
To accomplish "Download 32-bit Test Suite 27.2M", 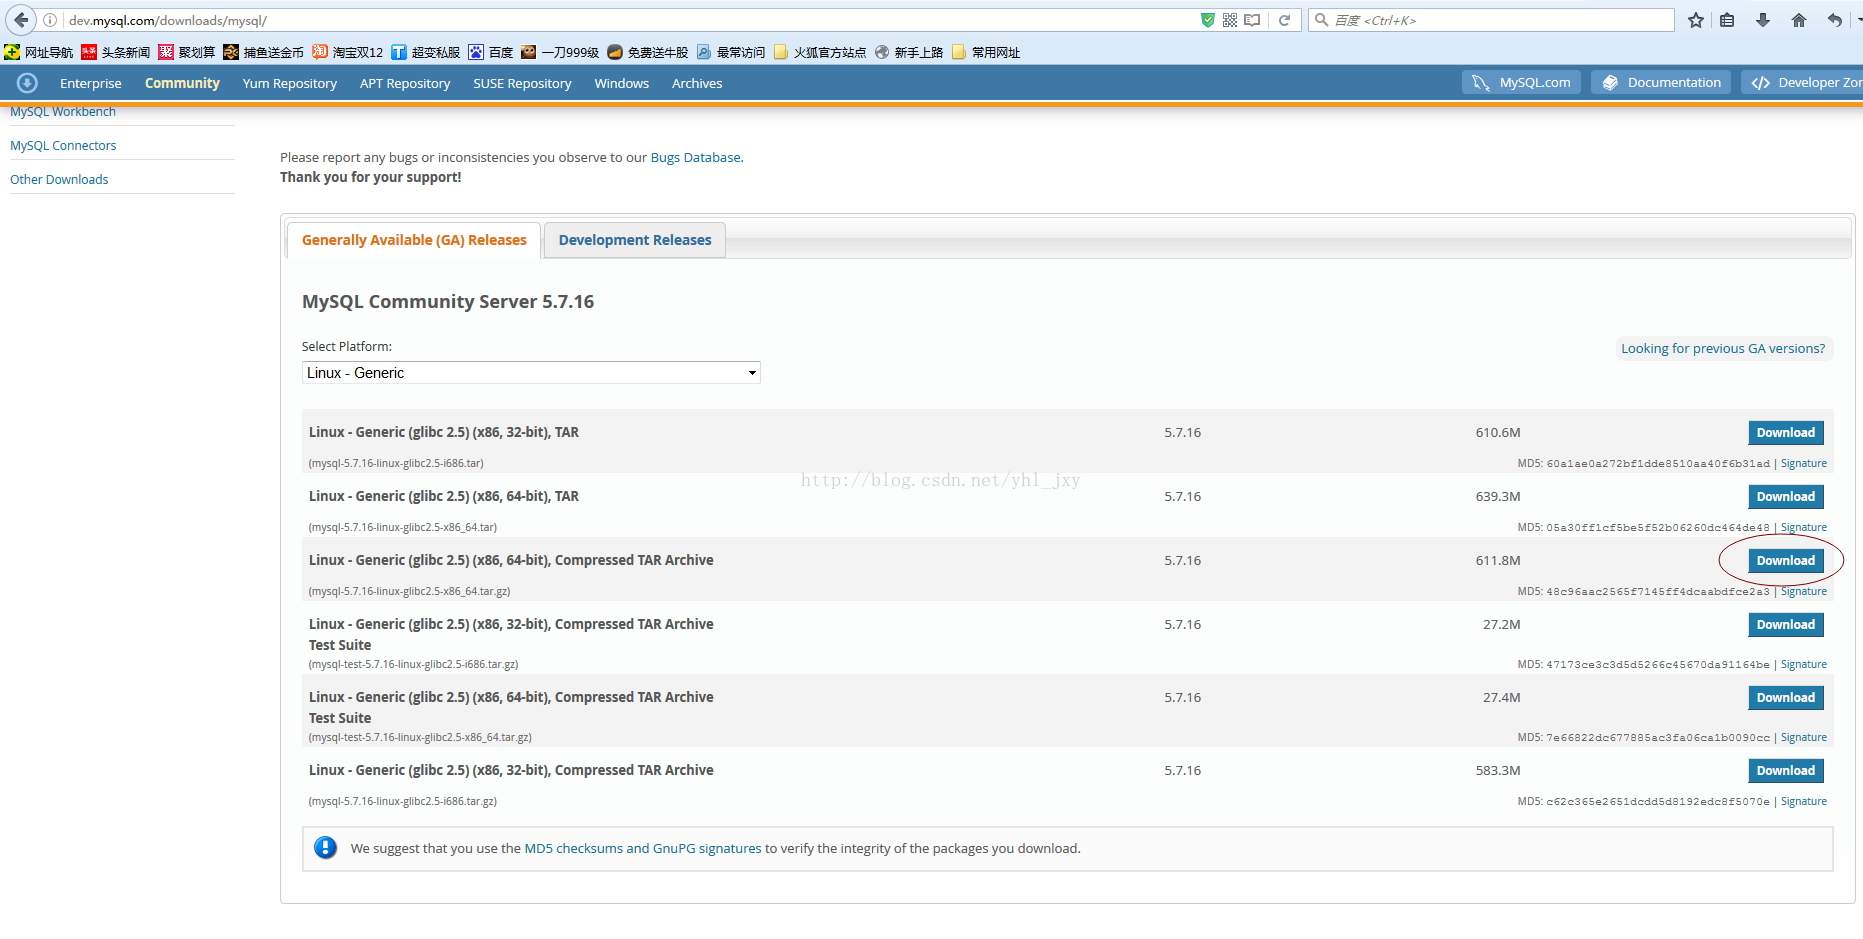I will click(1786, 625).
